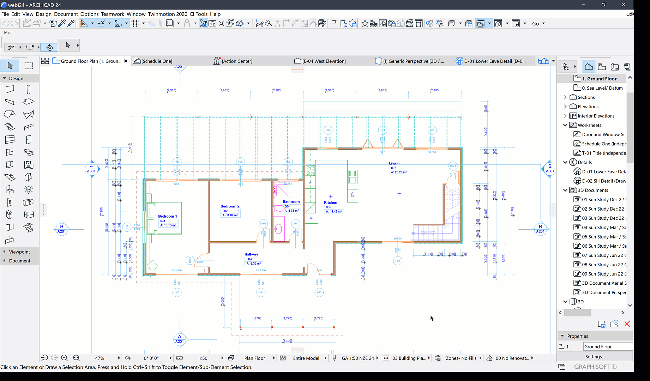Viewport: 650px width, 381px height.
Task: Open the tab list dropdown arrow
Action: 553,61
